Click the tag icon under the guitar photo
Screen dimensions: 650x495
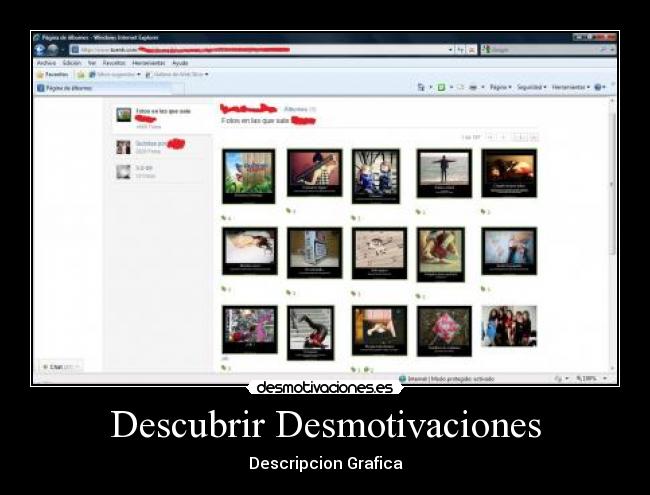pyautogui.click(x=289, y=211)
